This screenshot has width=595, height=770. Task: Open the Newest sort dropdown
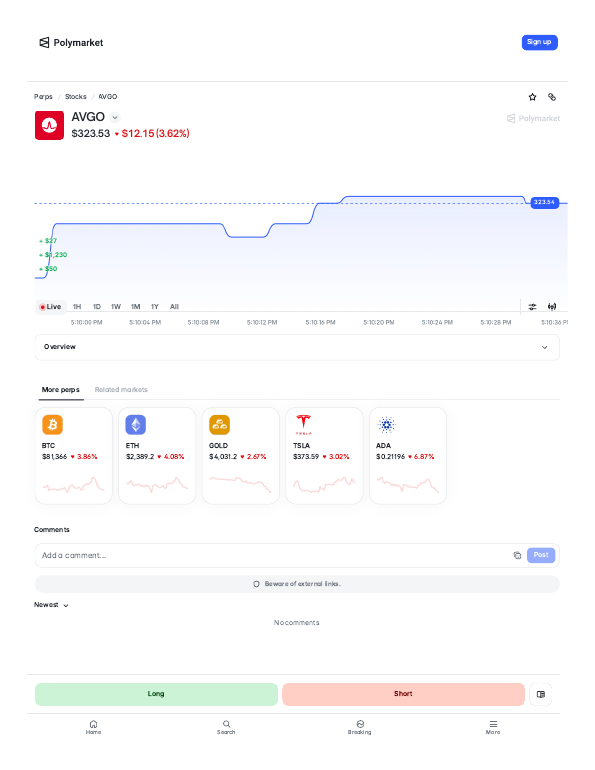51,605
